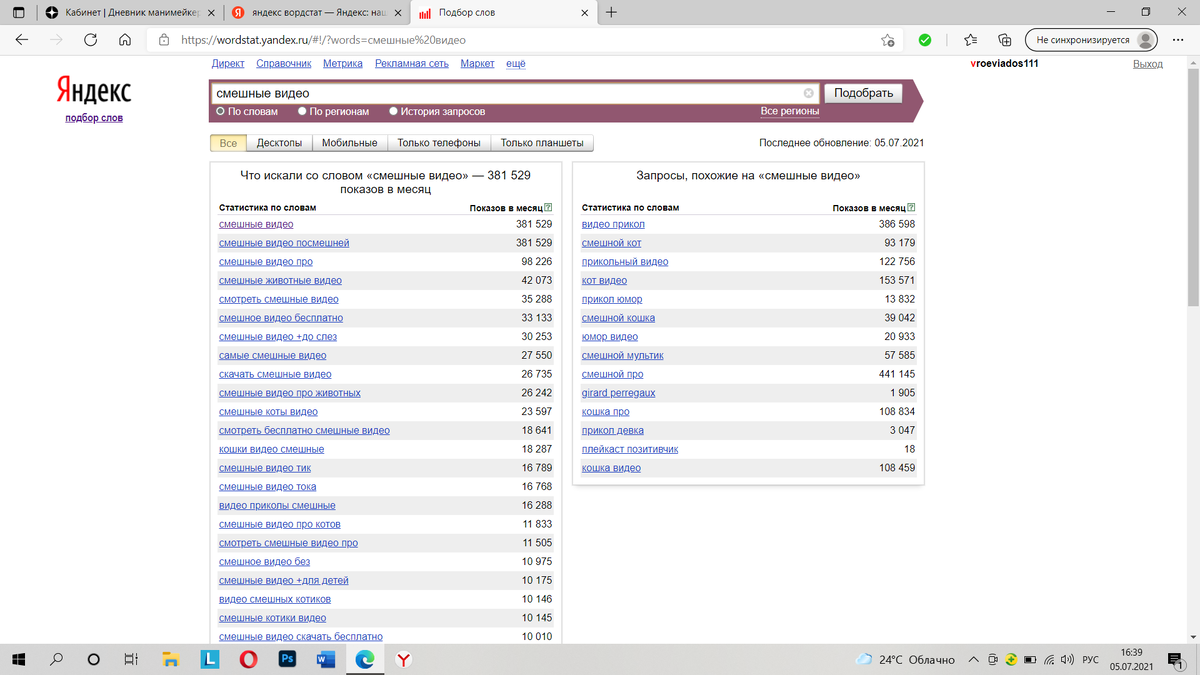Image resolution: width=1200 pixels, height=675 pixels.
Task: Open girard perregaux similar query link
Action: [619, 393]
